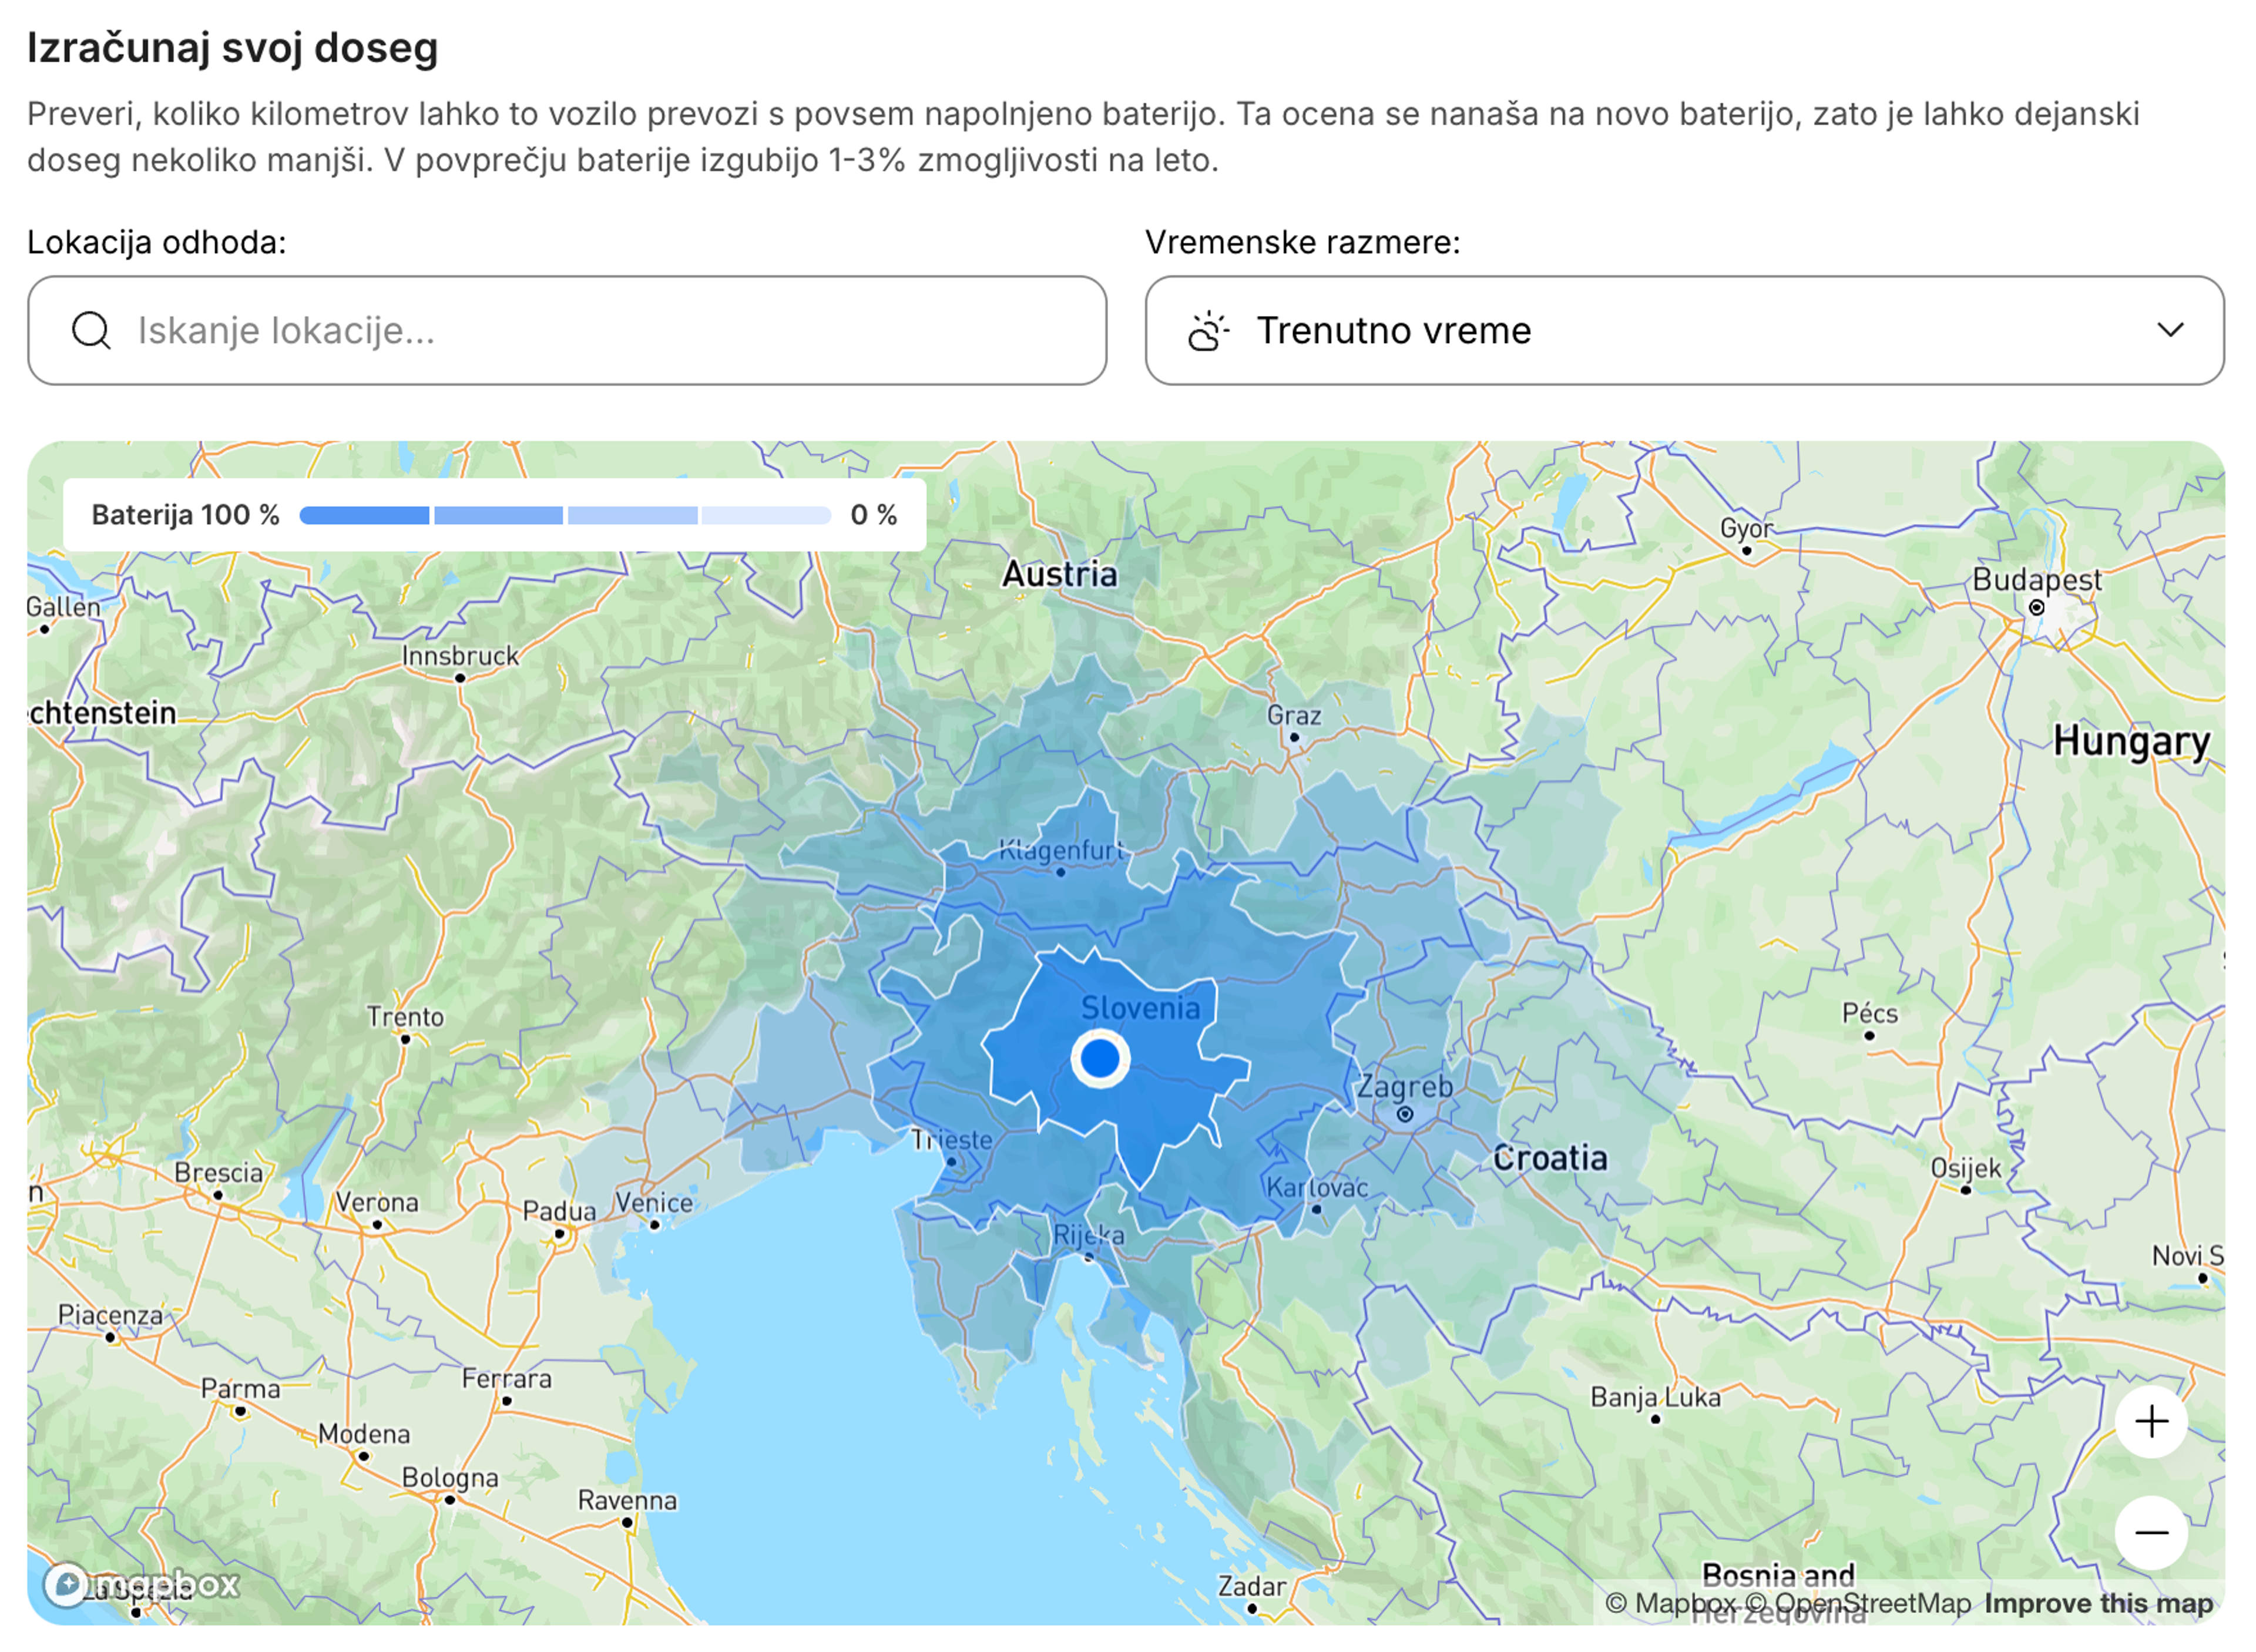Click the Innsbruck city label
This screenshot has height=1652, width=2256.
click(460, 656)
